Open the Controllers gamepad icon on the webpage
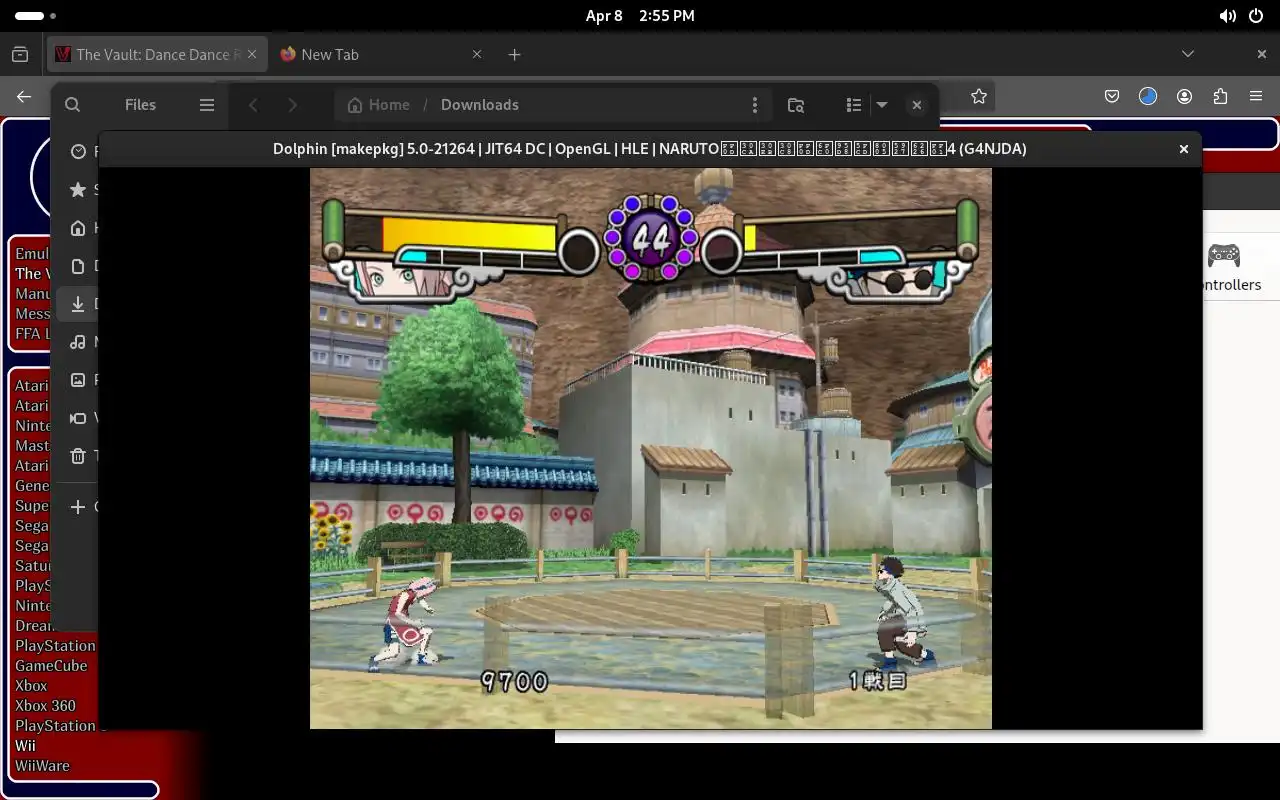The image size is (1280, 800). point(1224,255)
